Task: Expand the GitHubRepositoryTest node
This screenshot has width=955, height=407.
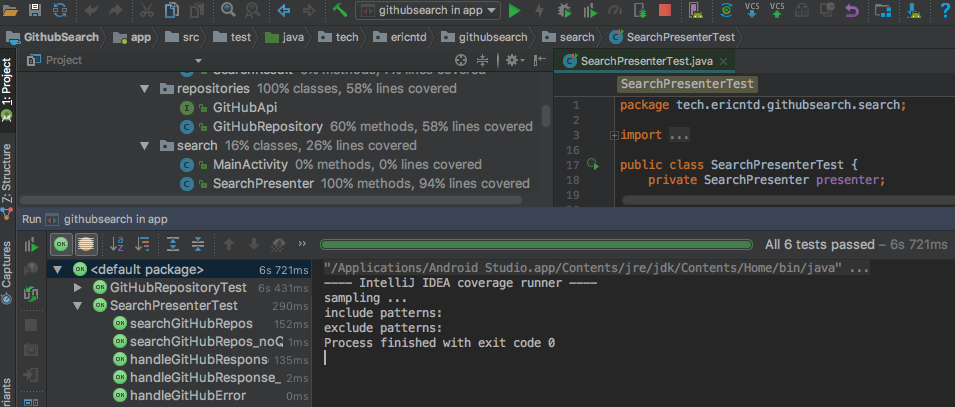Action: (x=77, y=288)
